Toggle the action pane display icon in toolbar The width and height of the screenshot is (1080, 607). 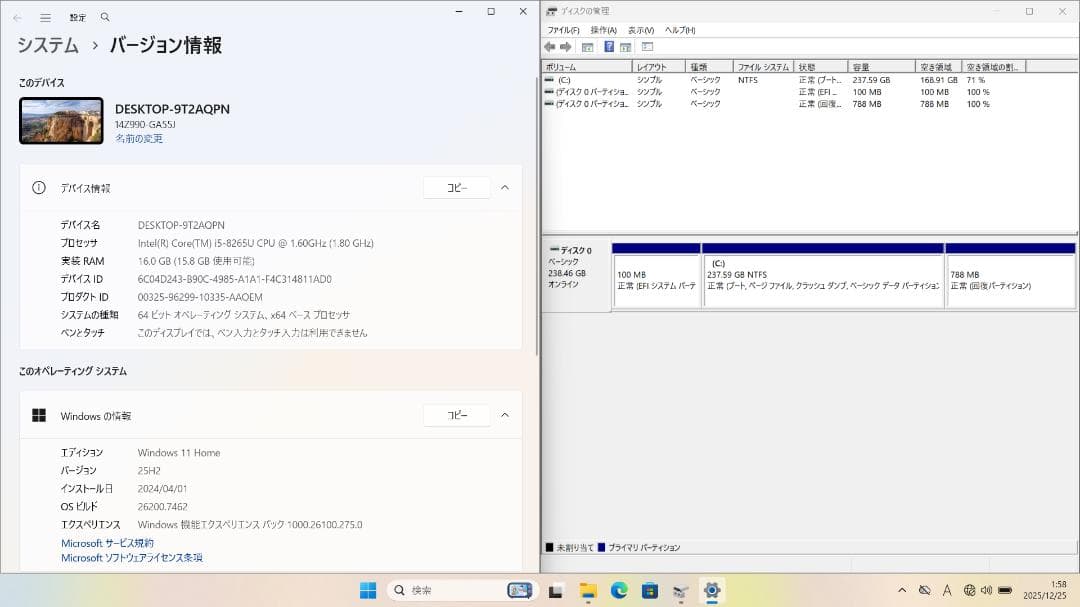645,46
